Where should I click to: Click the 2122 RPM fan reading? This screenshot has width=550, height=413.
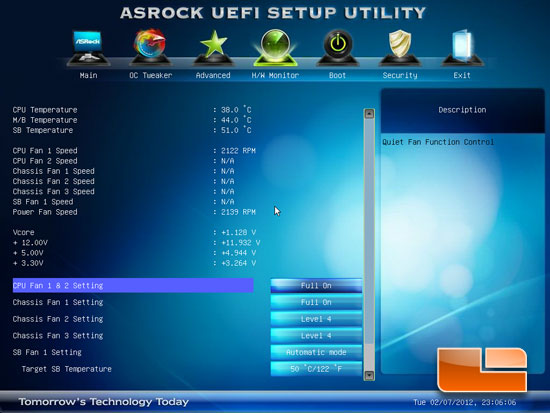point(238,151)
